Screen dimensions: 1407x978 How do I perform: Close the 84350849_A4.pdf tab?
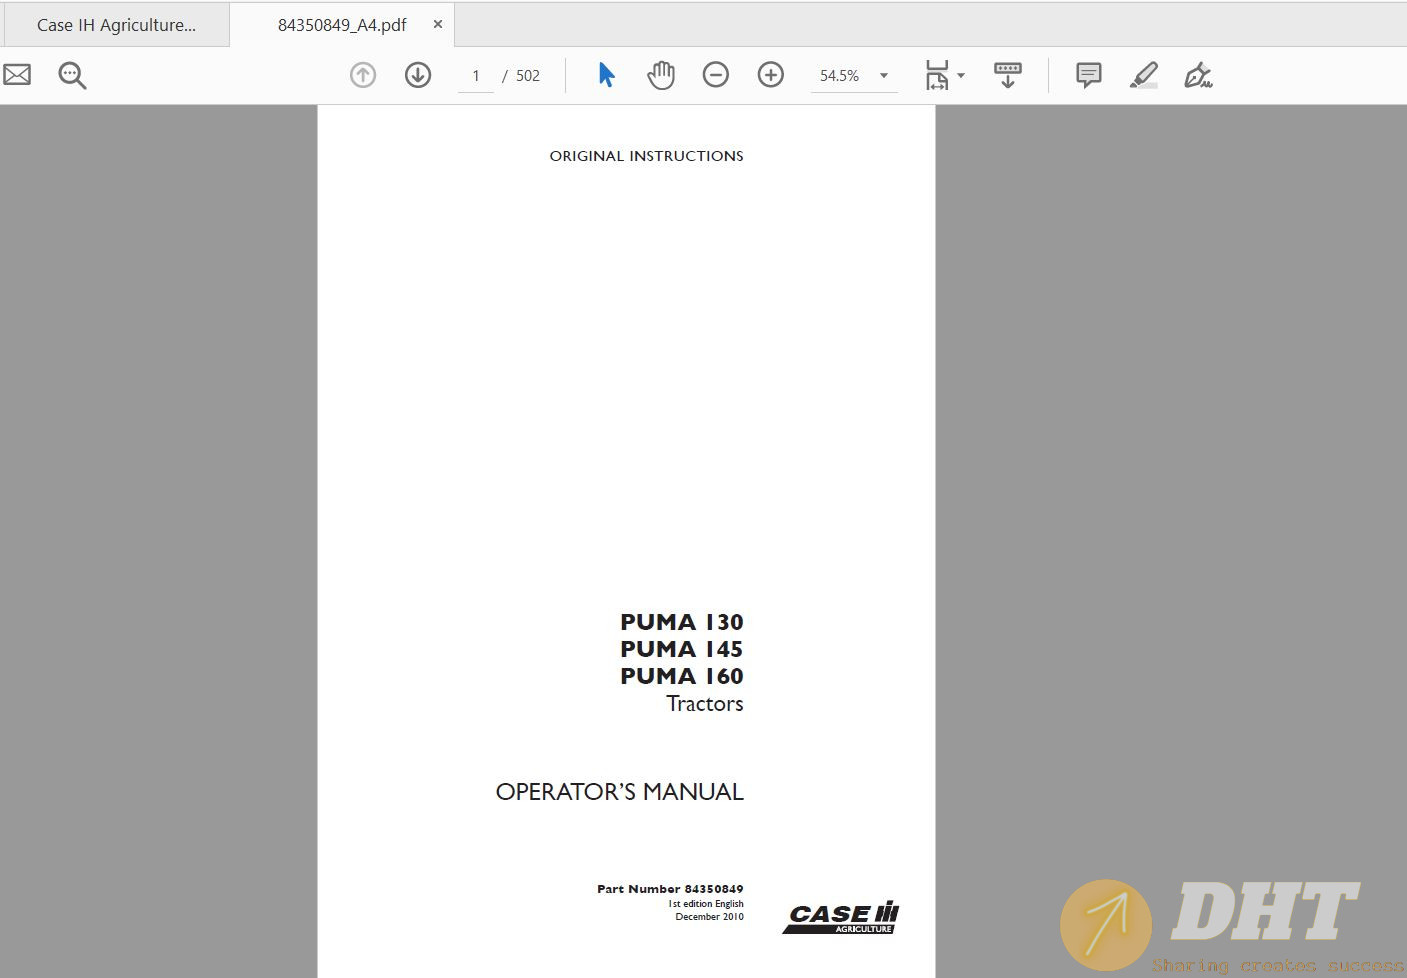pyautogui.click(x=437, y=24)
